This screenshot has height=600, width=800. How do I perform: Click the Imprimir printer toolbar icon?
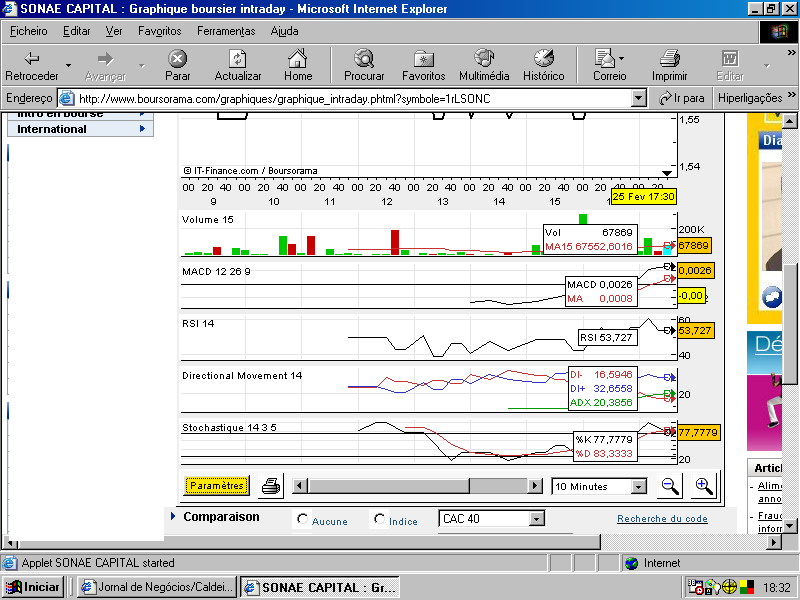[669, 59]
